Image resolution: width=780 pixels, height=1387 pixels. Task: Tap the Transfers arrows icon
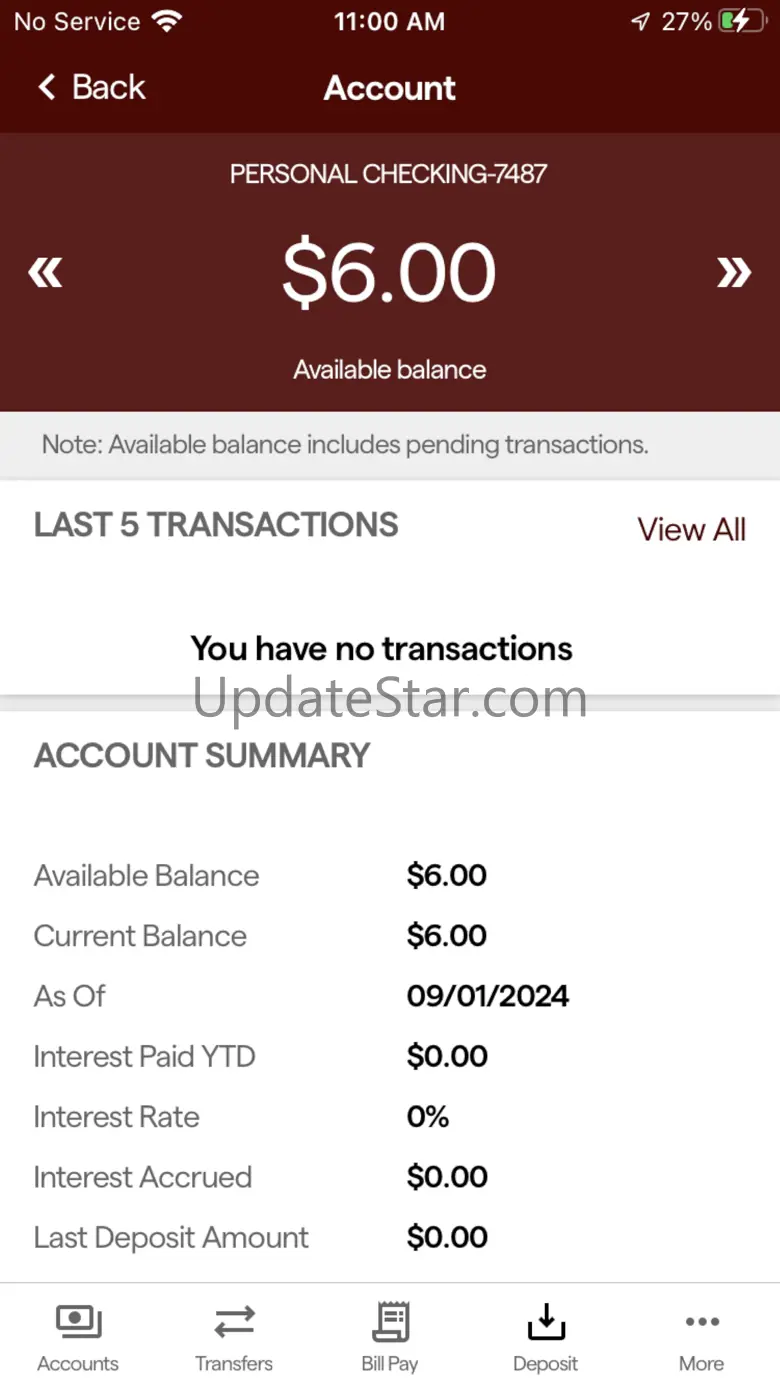234,1322
